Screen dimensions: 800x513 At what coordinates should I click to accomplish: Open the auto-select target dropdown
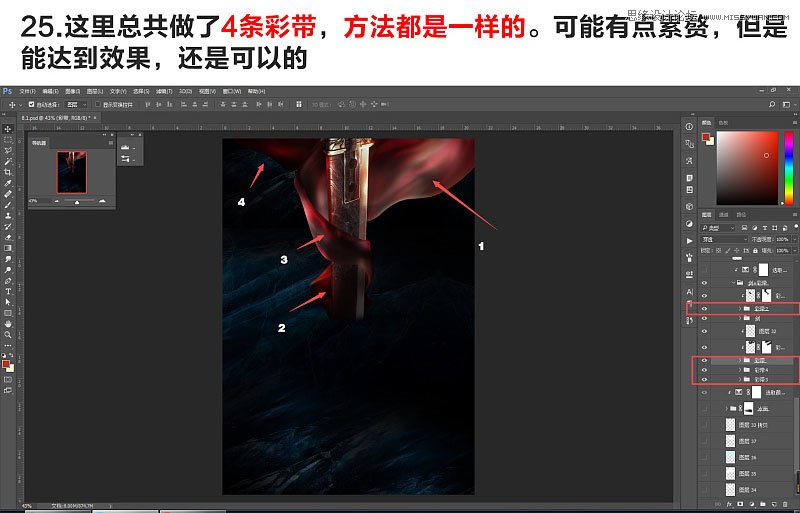[x=78, y=104]
